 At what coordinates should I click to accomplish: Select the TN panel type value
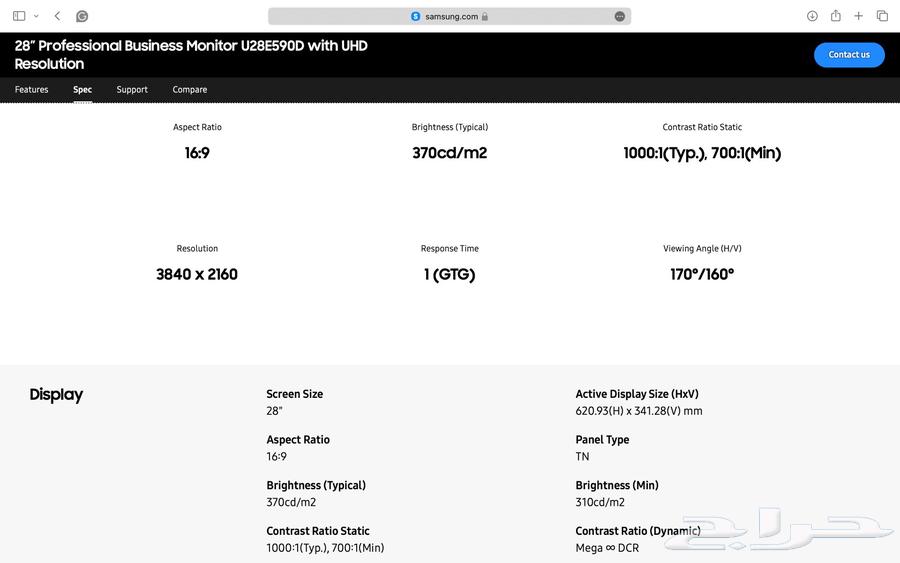click(x=582, y=456)
